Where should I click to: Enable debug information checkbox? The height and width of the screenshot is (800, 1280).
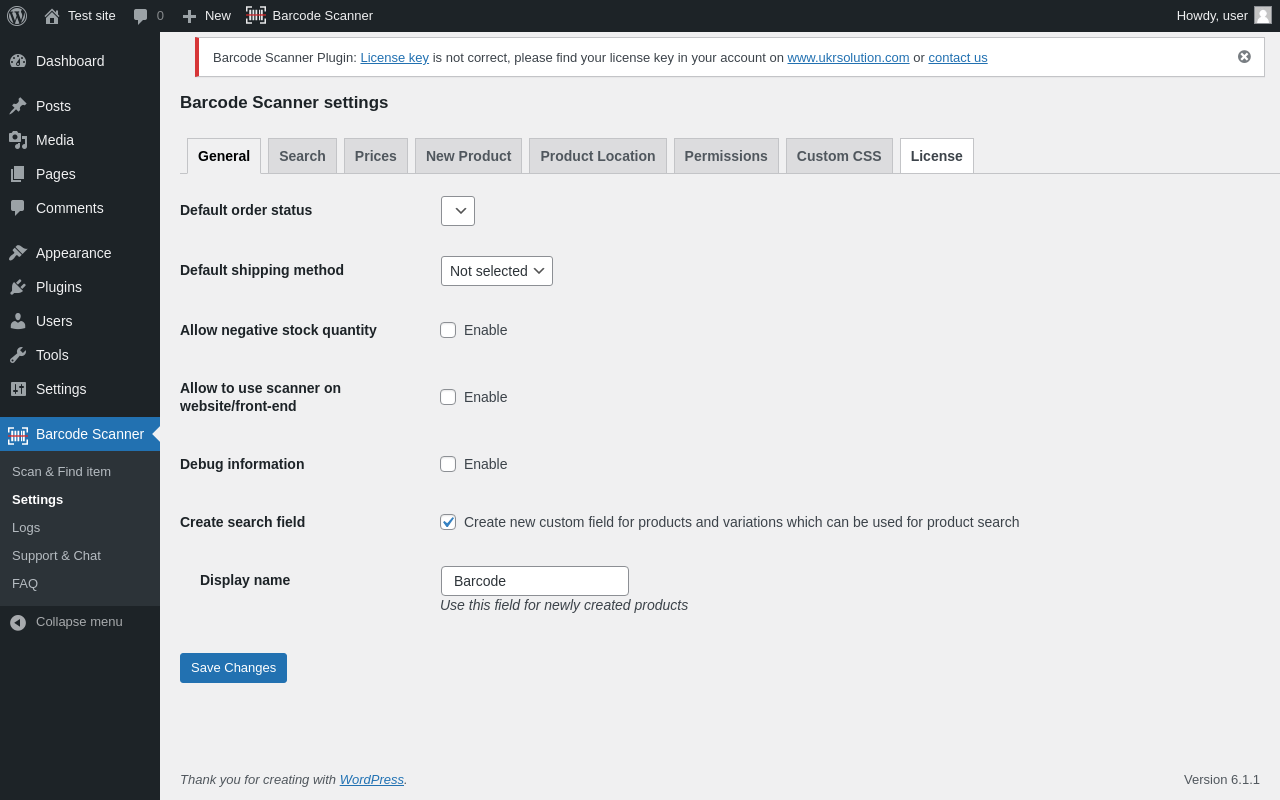(x=448, y=464)
